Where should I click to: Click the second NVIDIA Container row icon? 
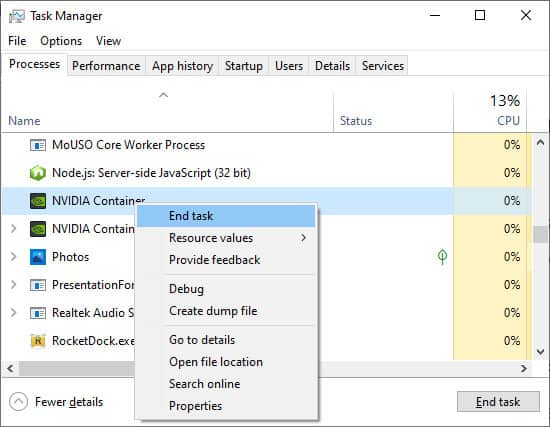38,229
